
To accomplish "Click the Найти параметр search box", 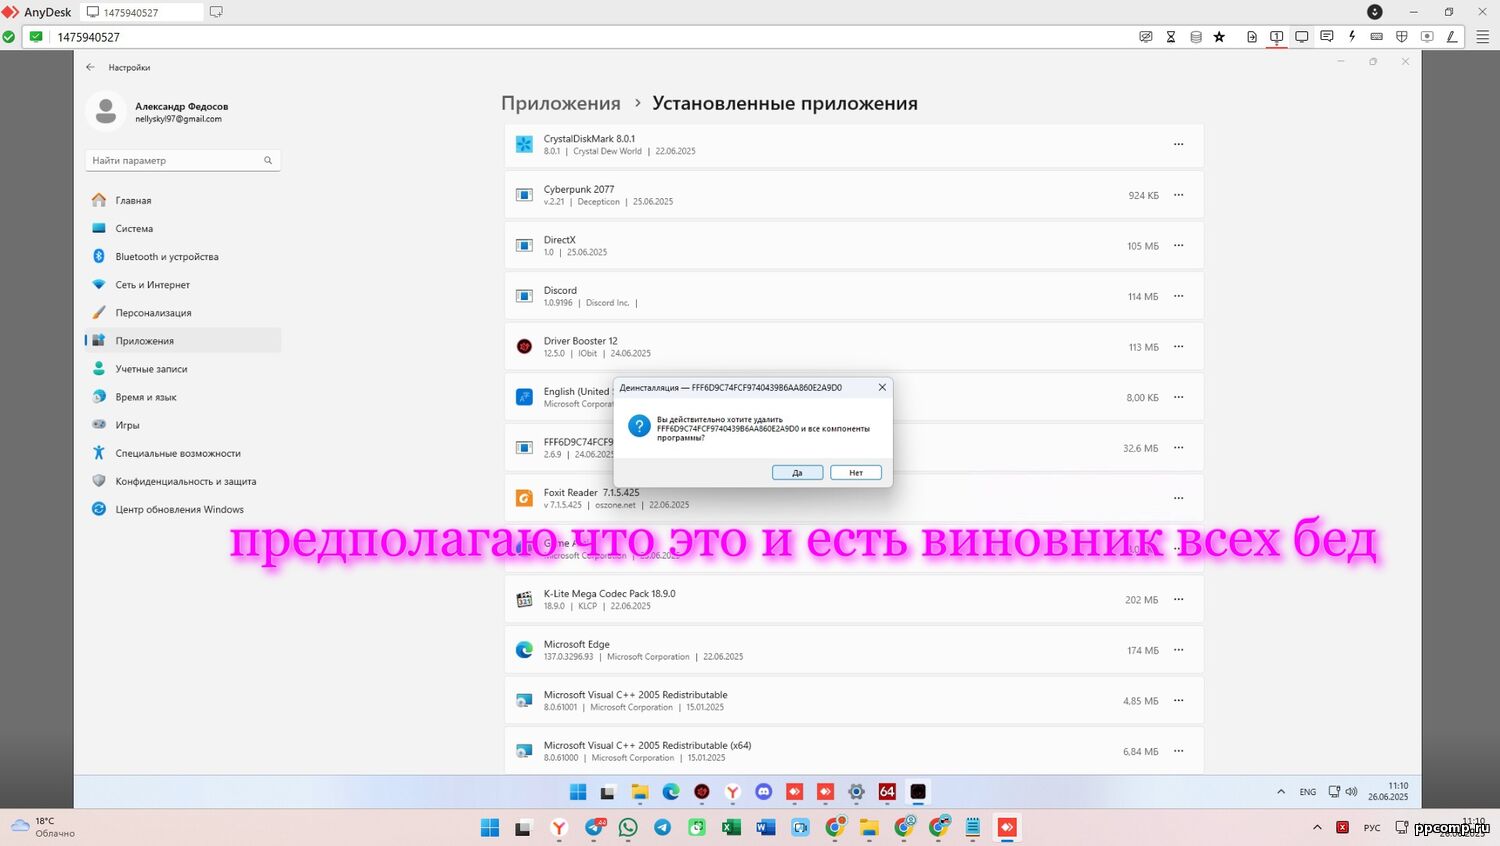I will point(183,160).
